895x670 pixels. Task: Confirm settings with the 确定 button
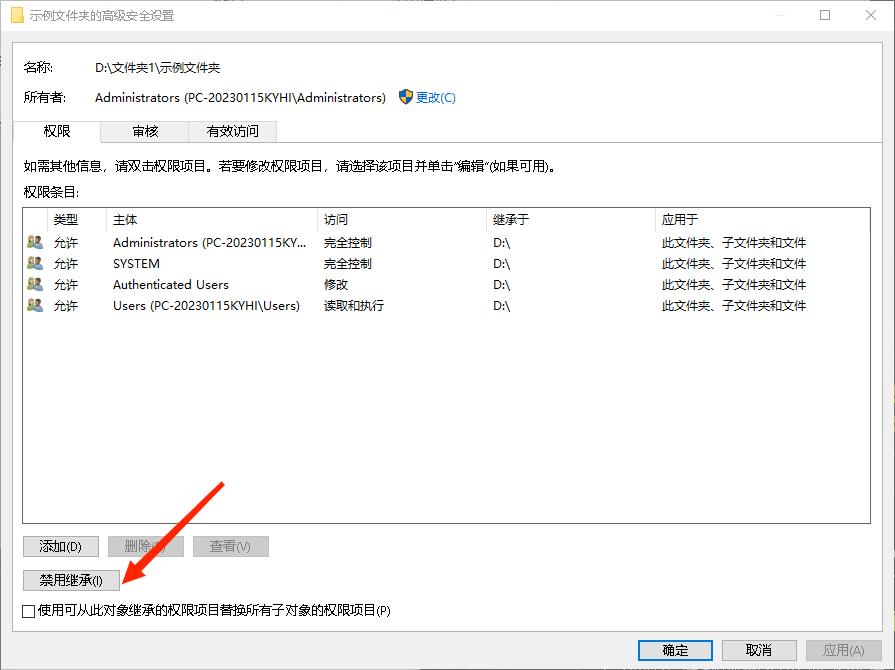tap(674, 649)
